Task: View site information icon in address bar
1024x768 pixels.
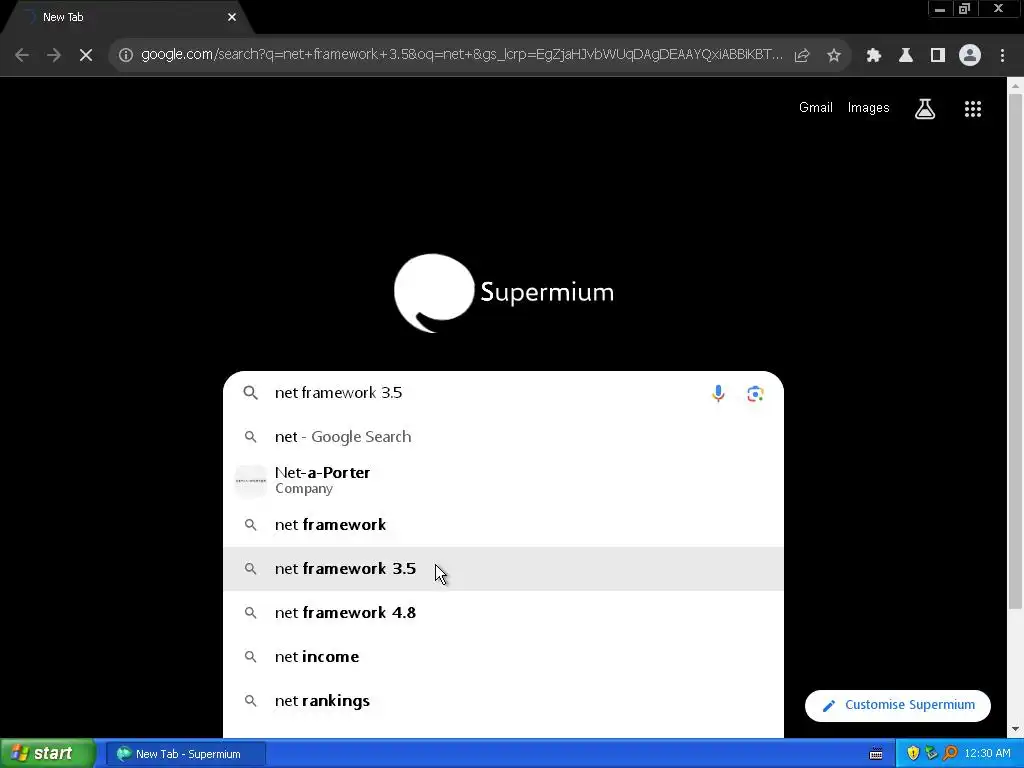Action: [126, 55]
